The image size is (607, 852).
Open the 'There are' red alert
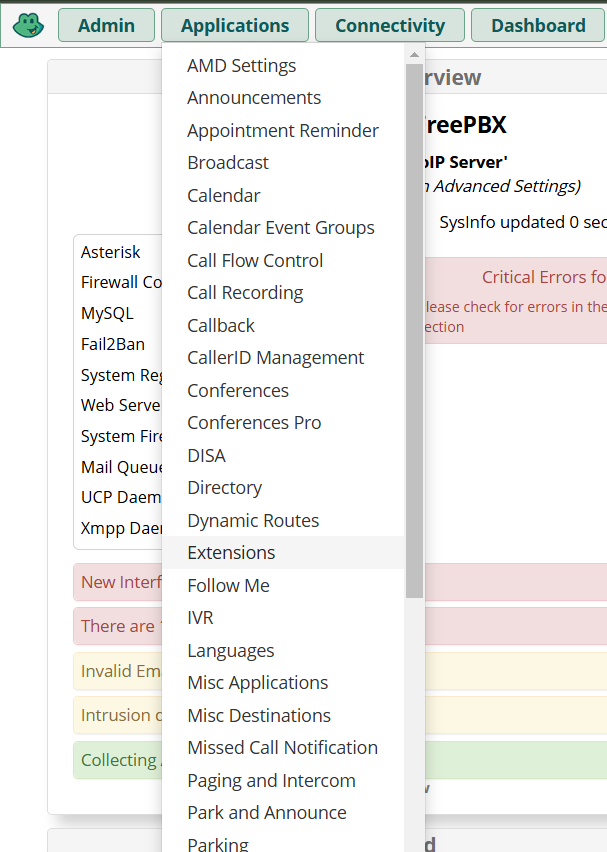pos(118,626)
